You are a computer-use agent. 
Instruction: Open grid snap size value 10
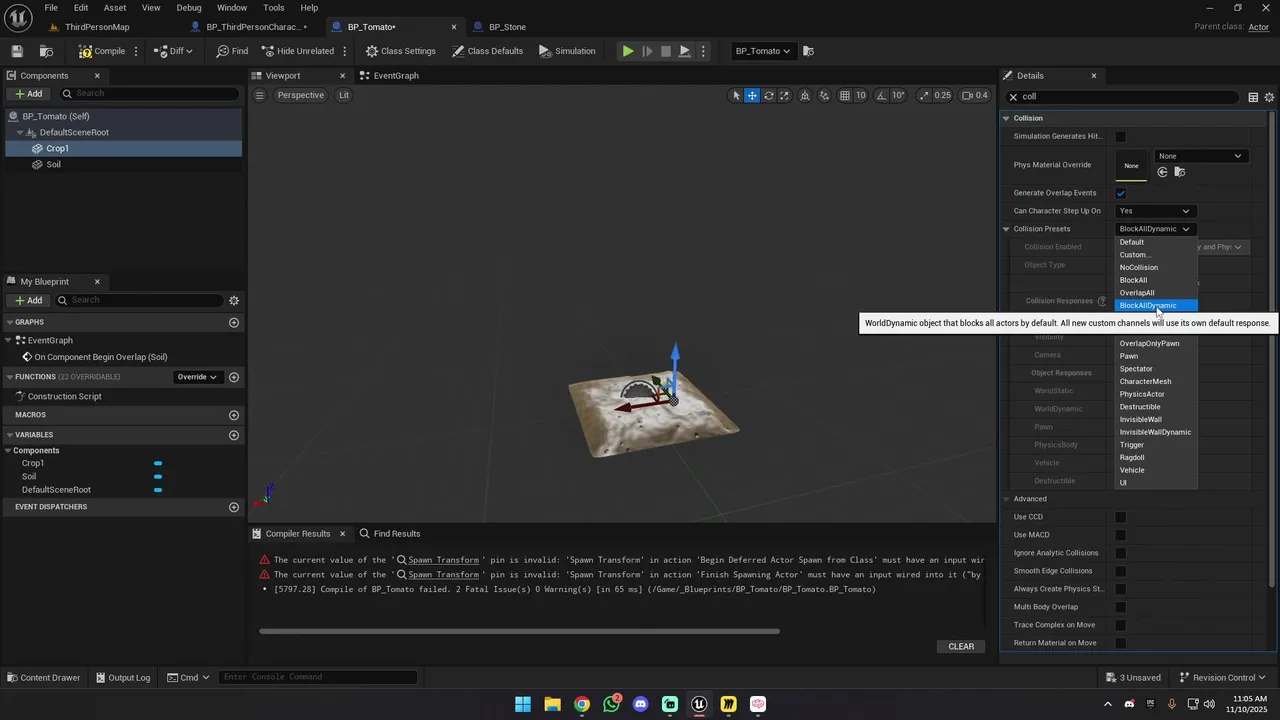(860, 95)
